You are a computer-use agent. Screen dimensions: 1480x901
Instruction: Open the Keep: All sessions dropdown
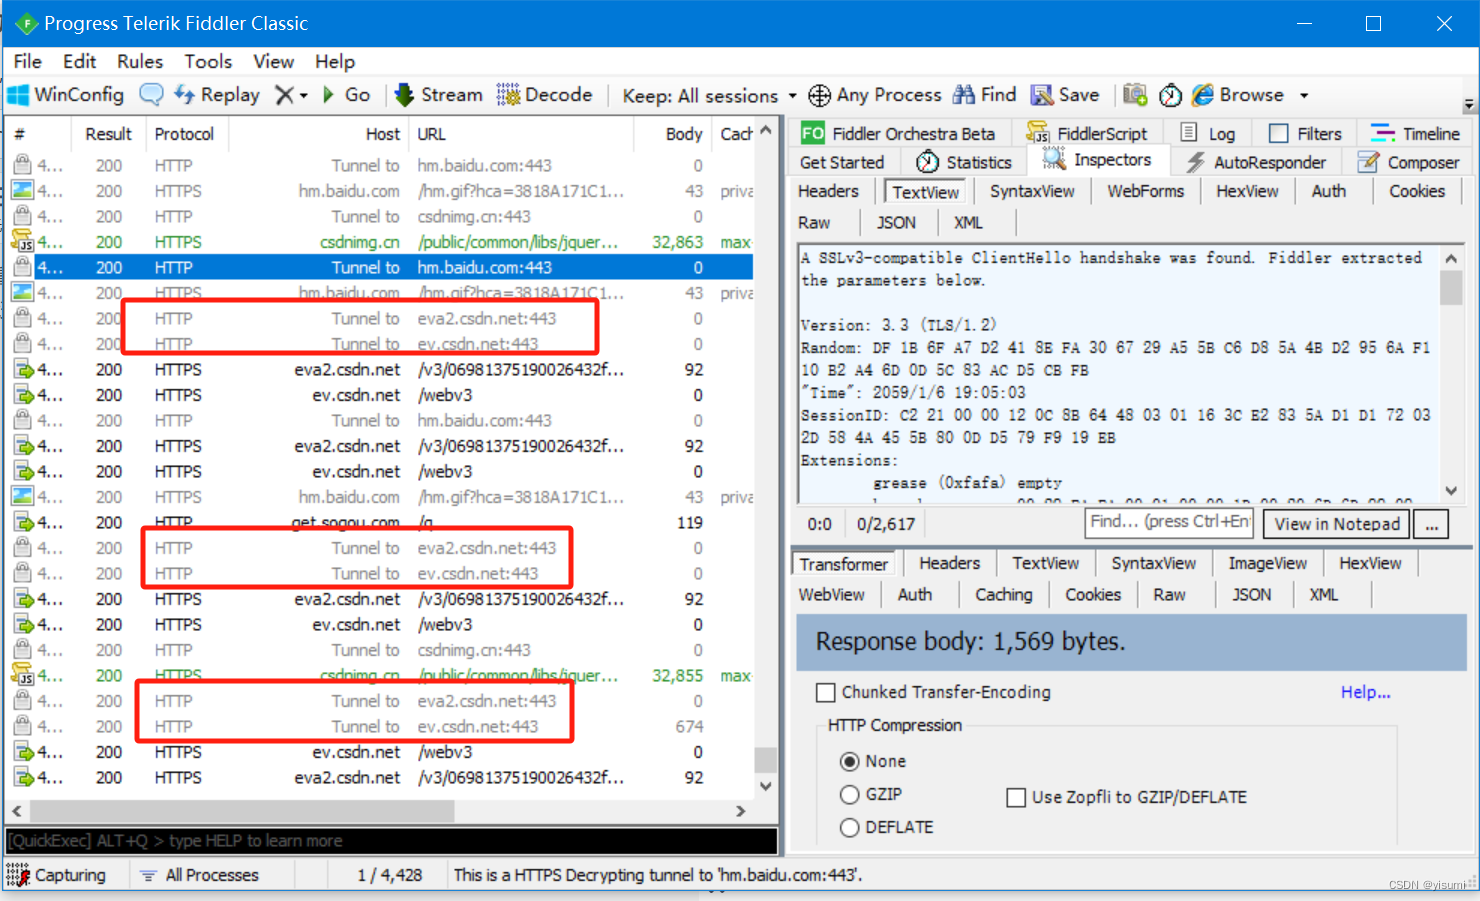709,96
